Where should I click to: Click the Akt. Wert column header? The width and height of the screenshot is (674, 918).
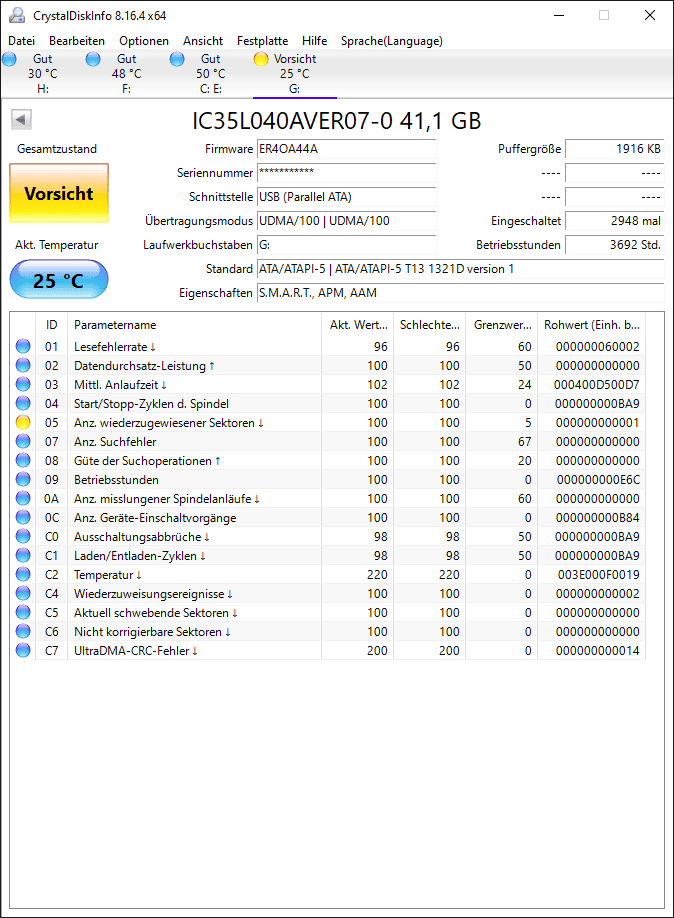(358, 324)
